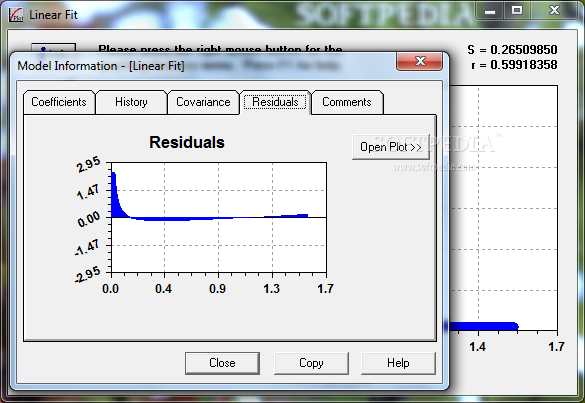Click the S = 0.26509850 value in Linear Fit window

[512, 50]
